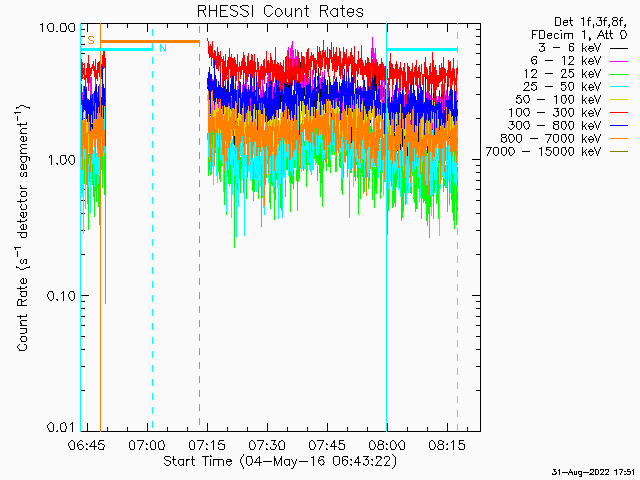Click the 08:15 time axis label

pos(447,445)
